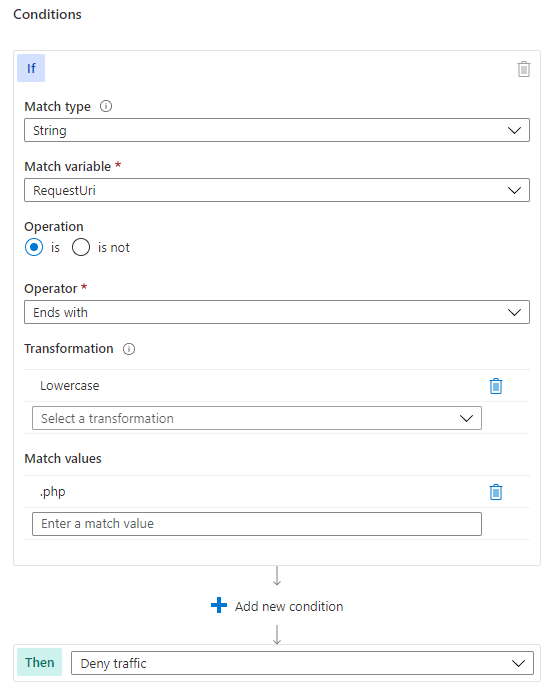Click Add new condition link

tap(289, 606)
